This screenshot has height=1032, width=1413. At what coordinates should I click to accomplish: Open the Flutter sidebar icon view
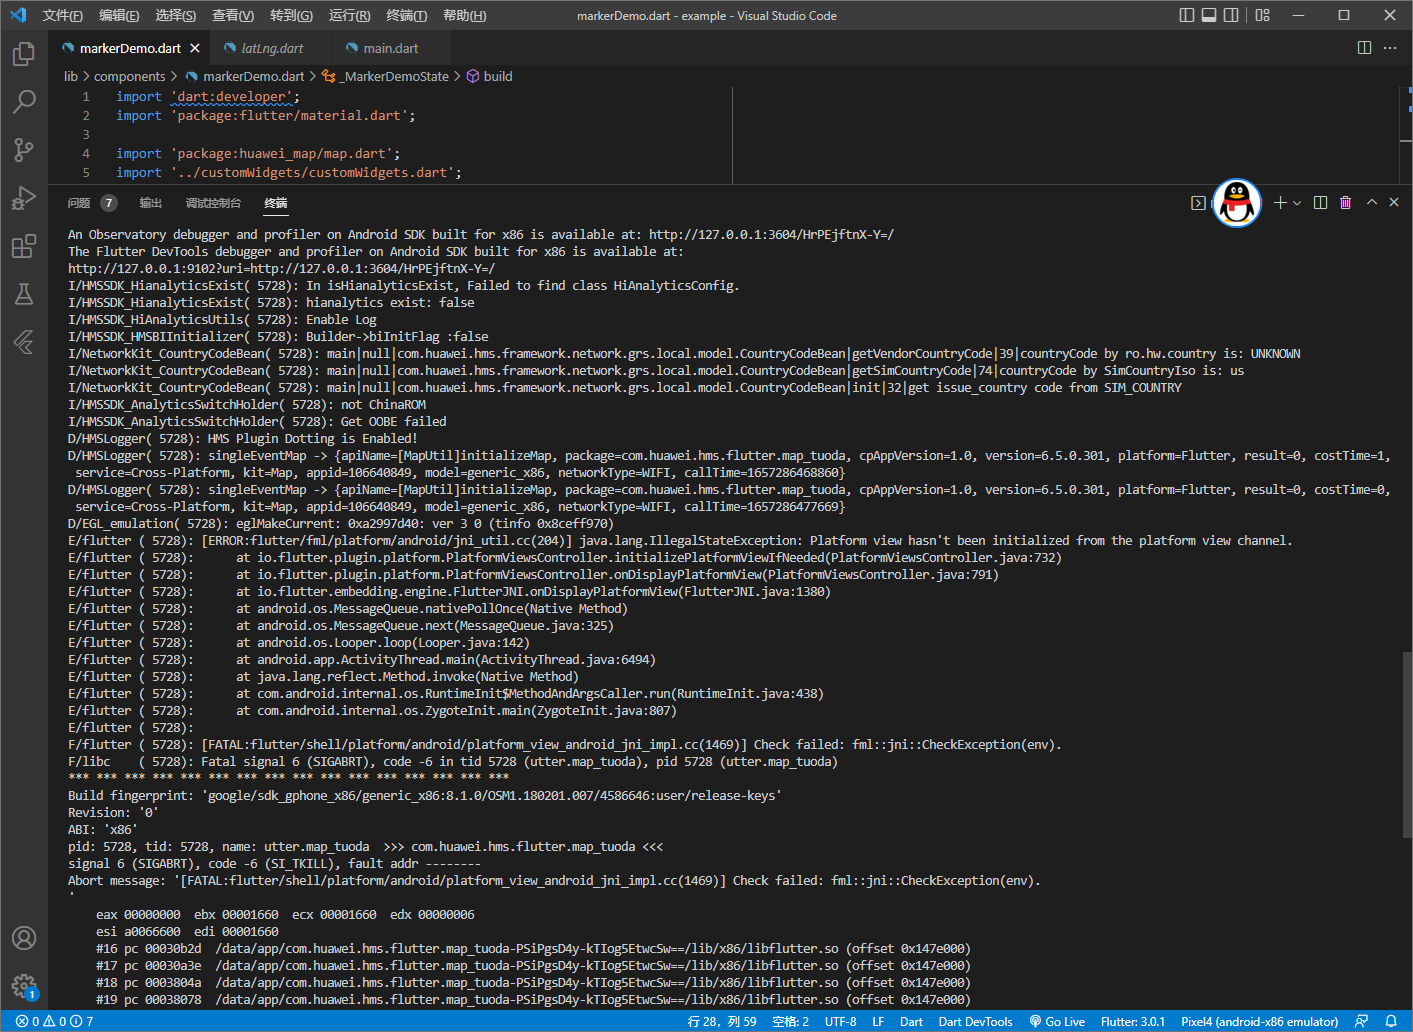click(24, 342)
